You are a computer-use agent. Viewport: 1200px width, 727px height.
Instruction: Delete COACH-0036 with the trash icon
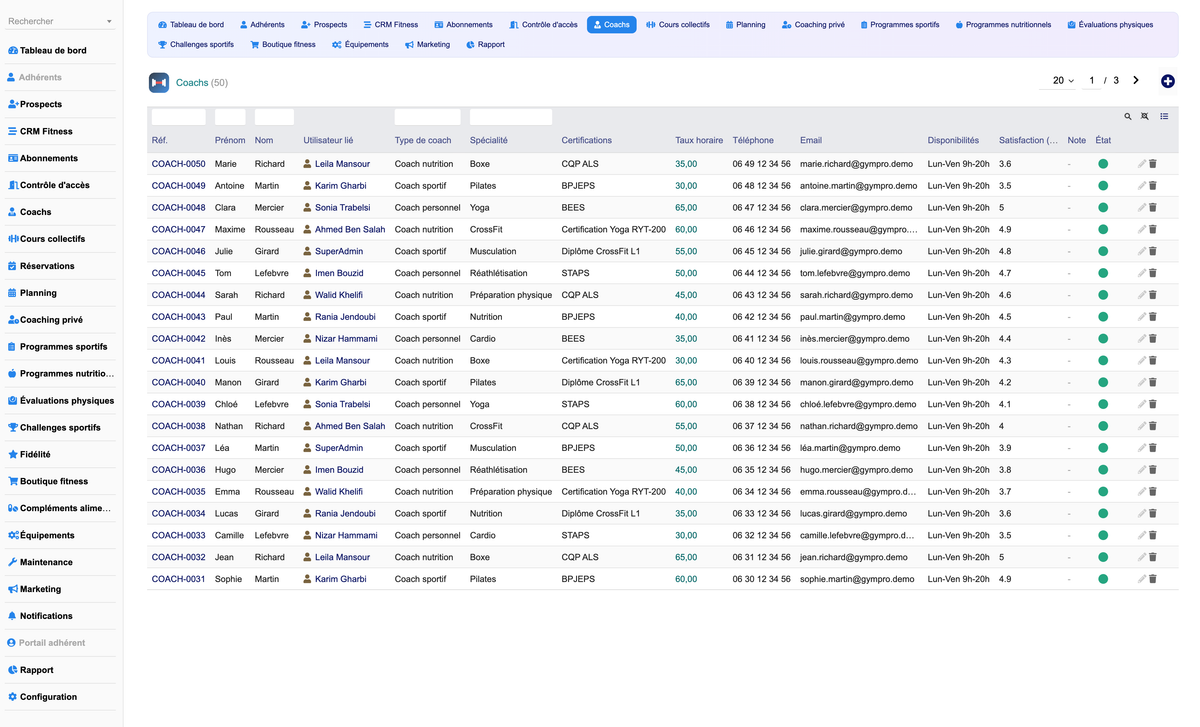coord(1153,470)
